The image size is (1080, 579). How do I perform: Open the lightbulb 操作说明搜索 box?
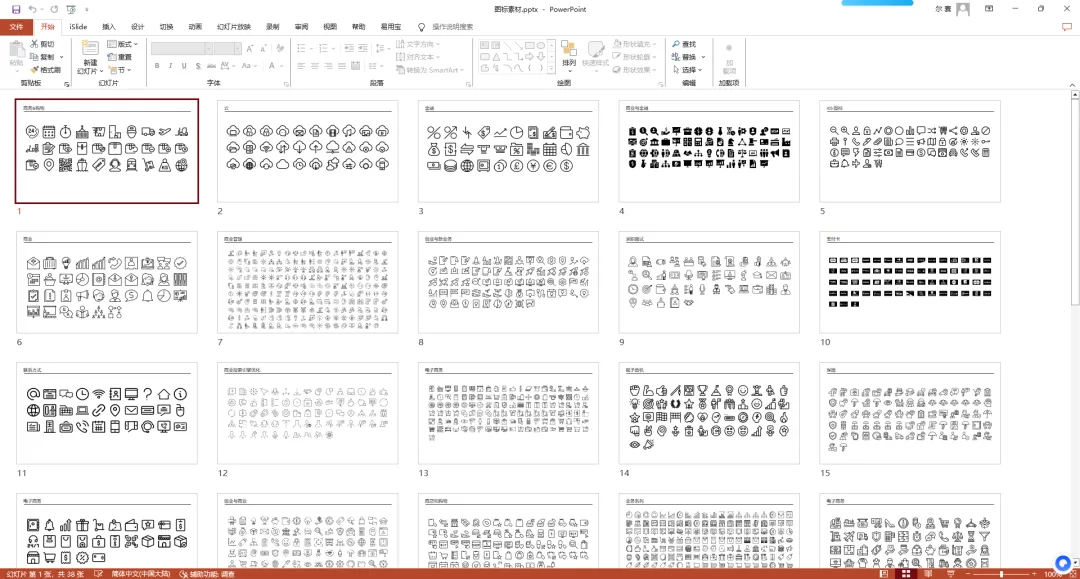[x=446, y=27]
